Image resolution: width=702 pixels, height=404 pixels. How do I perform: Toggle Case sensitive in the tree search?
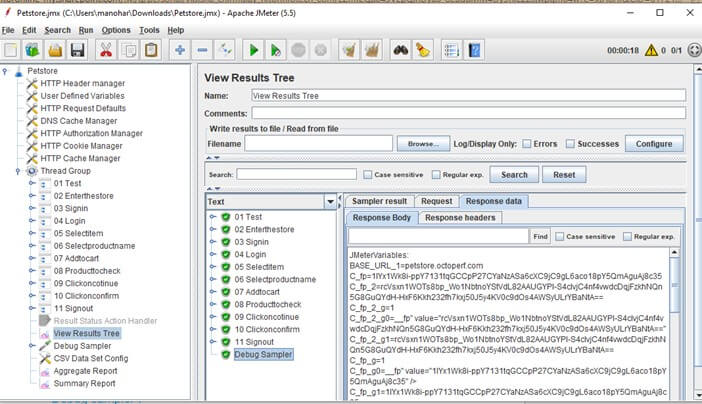[368, 175]
